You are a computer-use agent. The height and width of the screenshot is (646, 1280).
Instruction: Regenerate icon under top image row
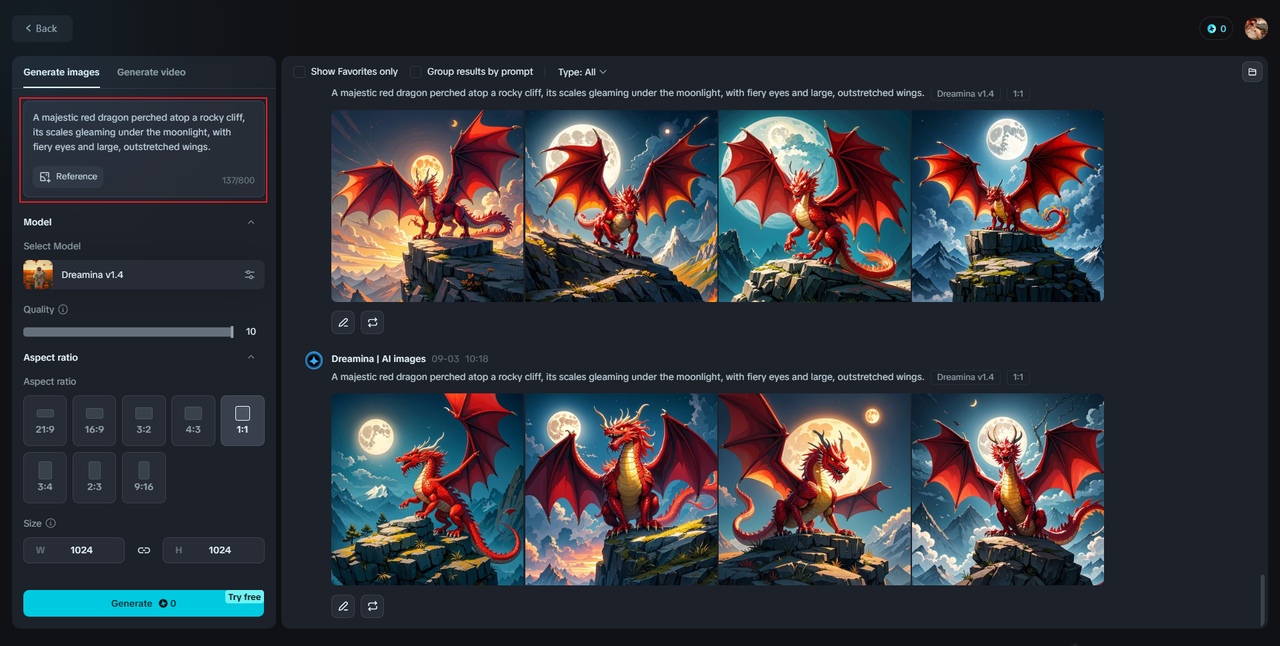(372, 322)
